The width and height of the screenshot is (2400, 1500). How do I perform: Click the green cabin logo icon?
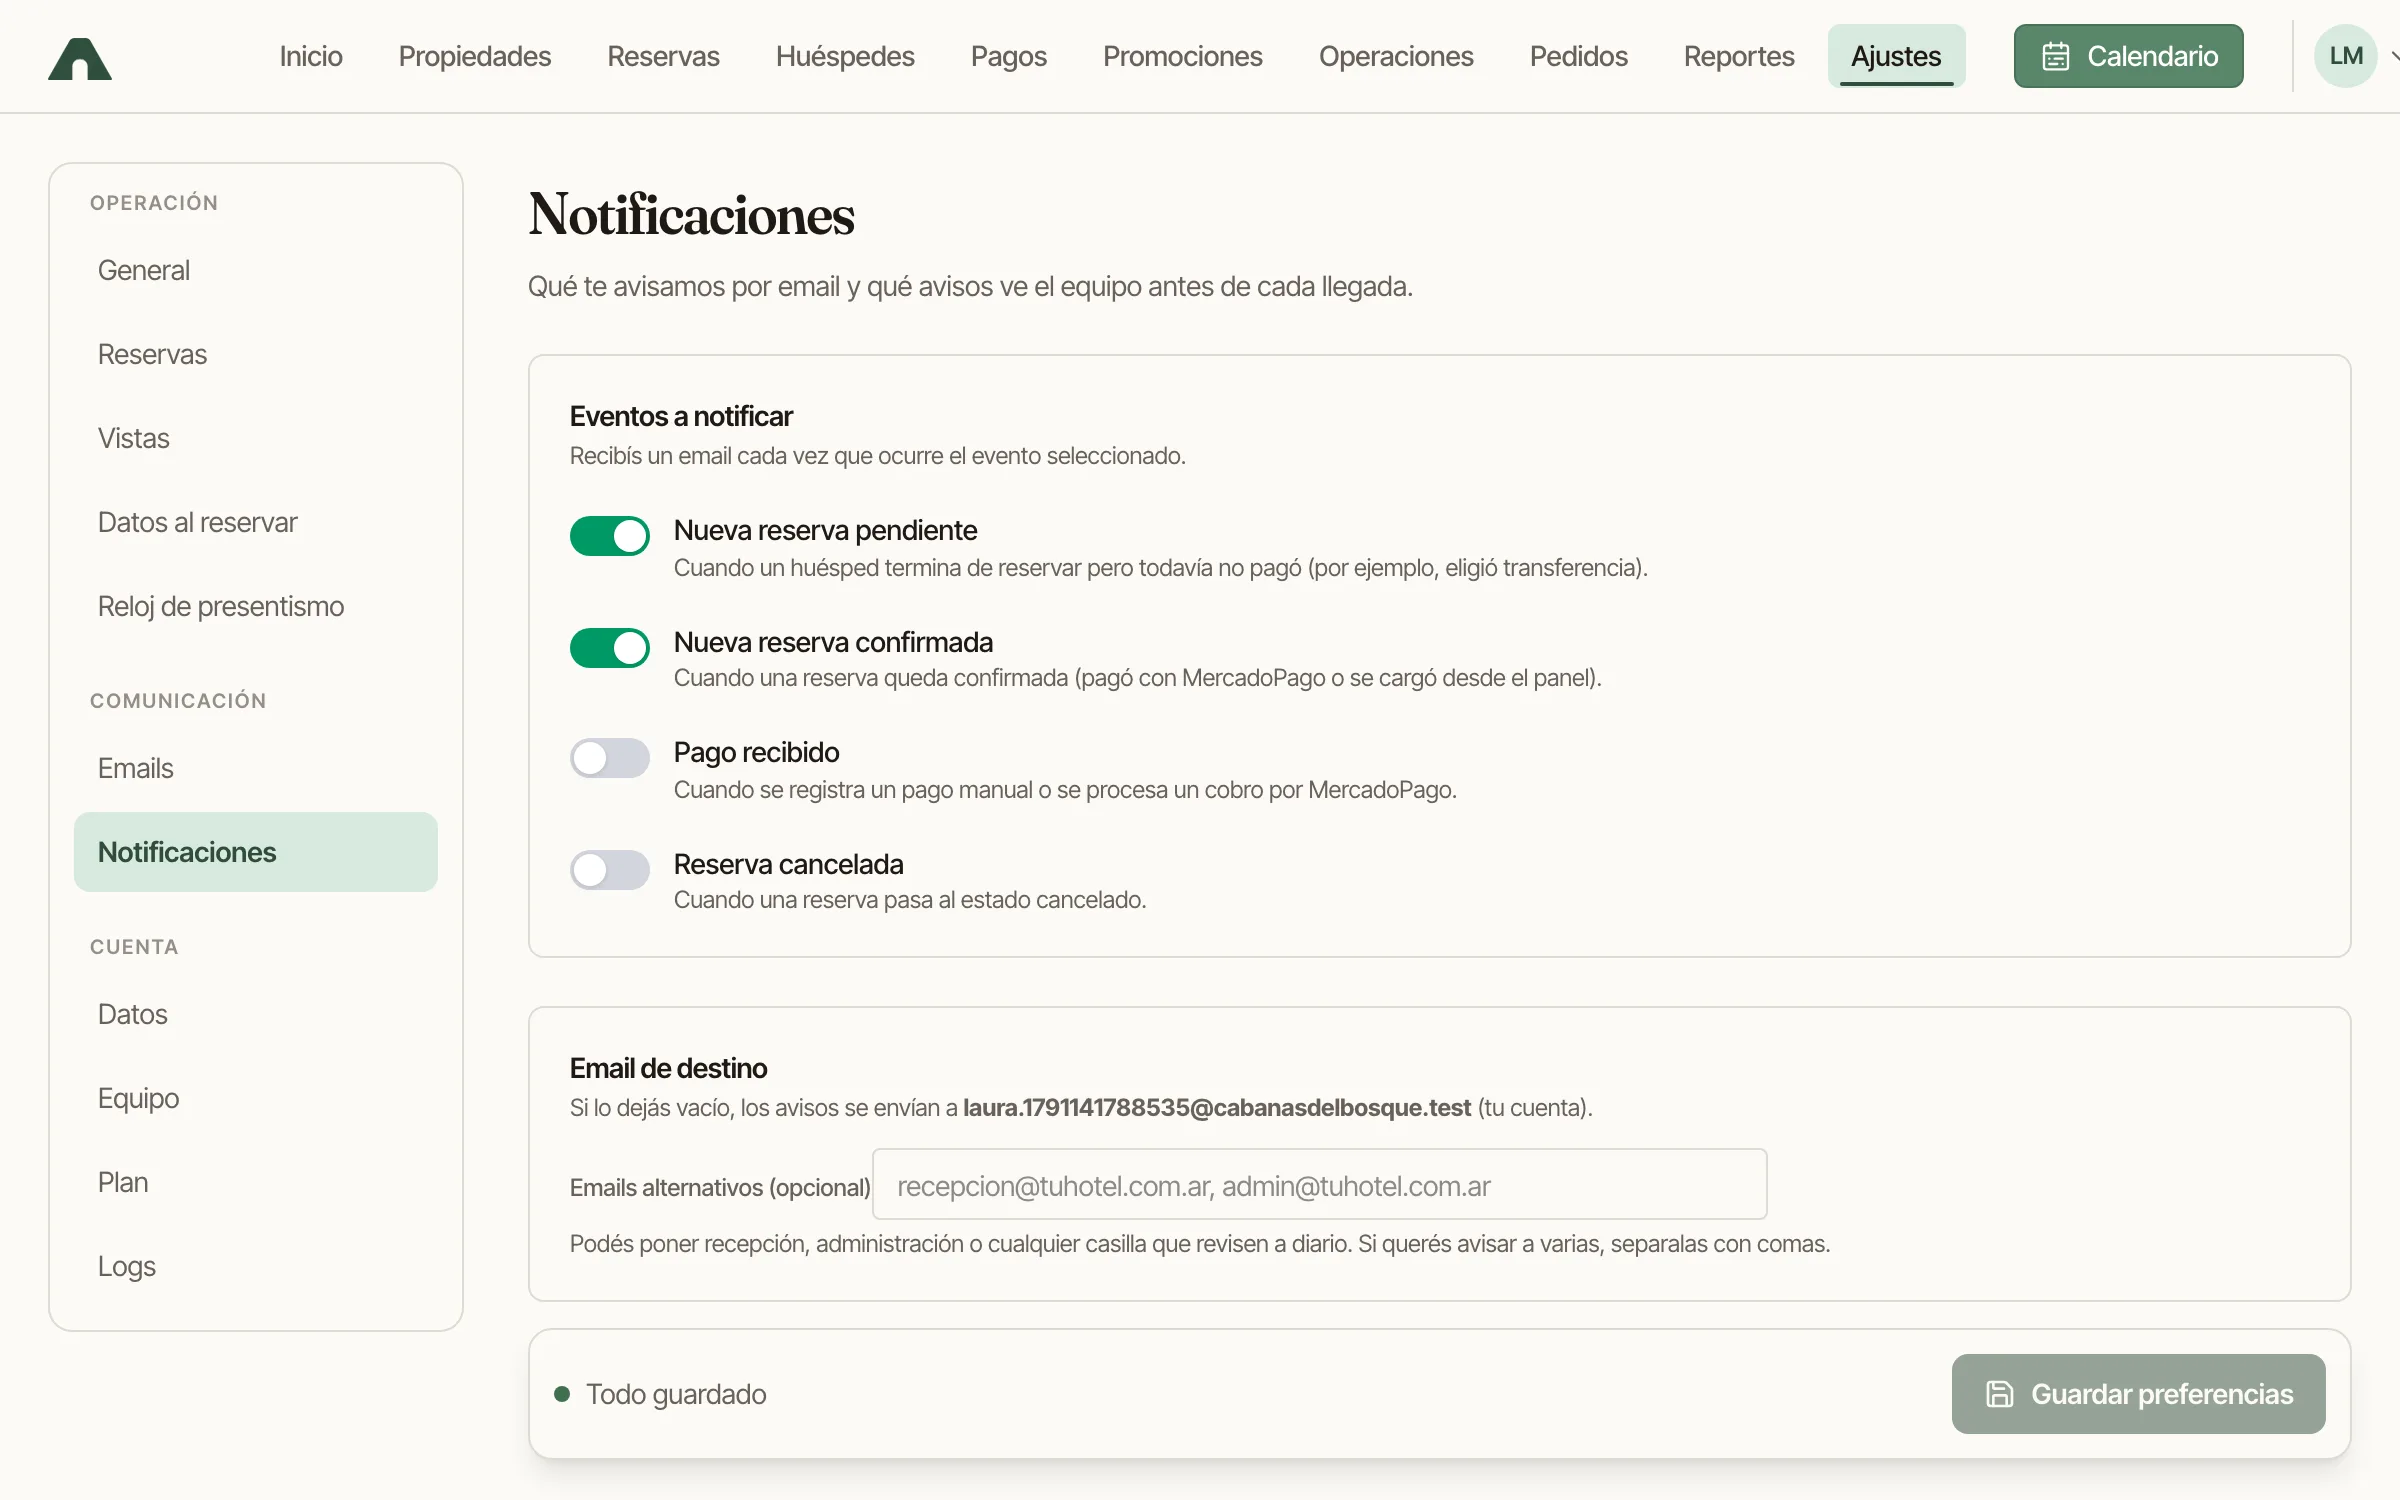tap(80, 58)
